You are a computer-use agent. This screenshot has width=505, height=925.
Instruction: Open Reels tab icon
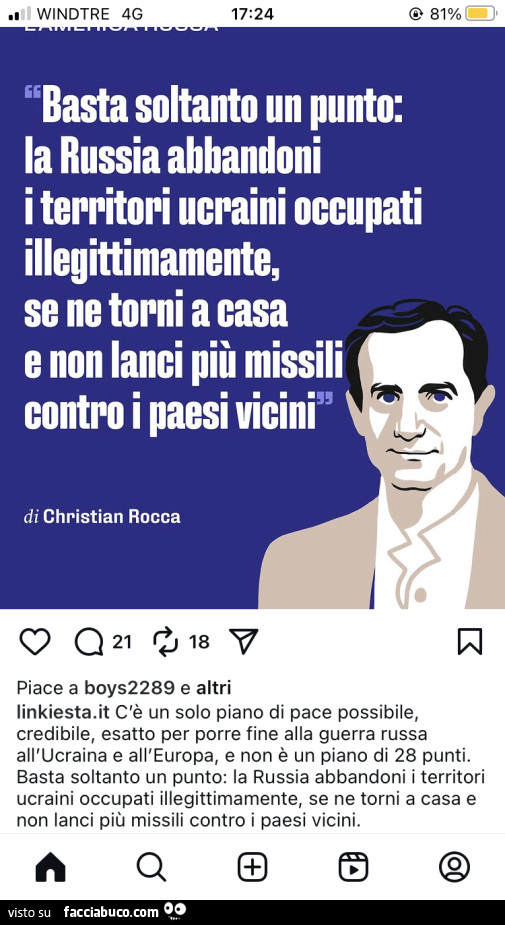(353, 868)
